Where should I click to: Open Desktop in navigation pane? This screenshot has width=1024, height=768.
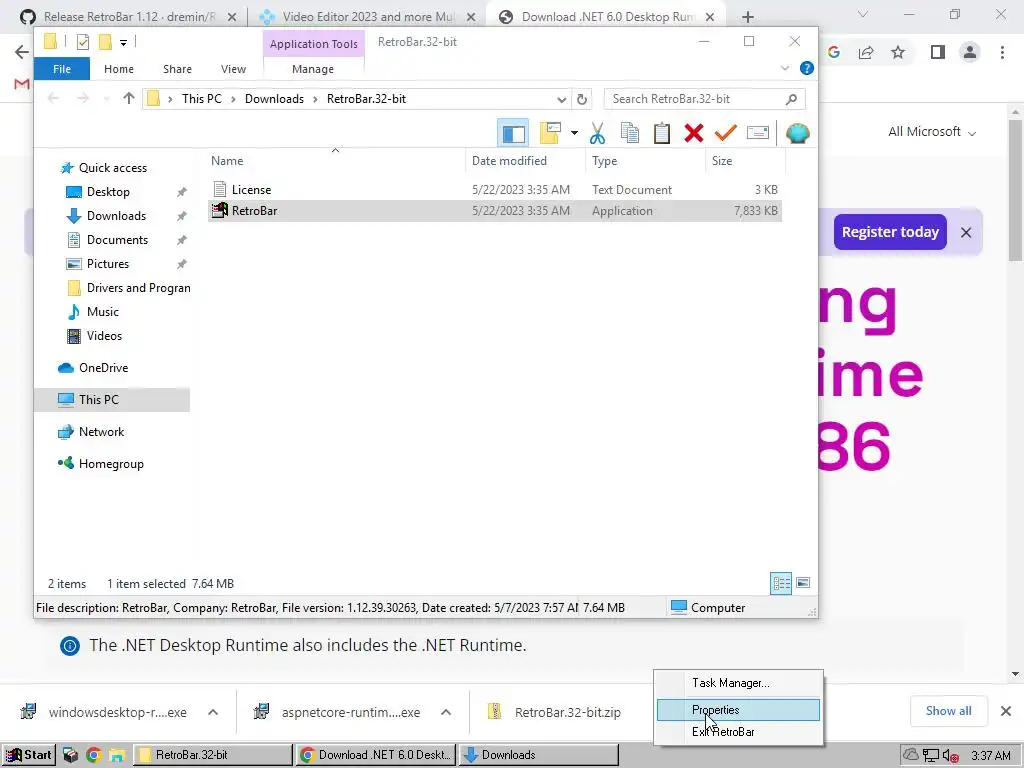click(x=108, y=192)
